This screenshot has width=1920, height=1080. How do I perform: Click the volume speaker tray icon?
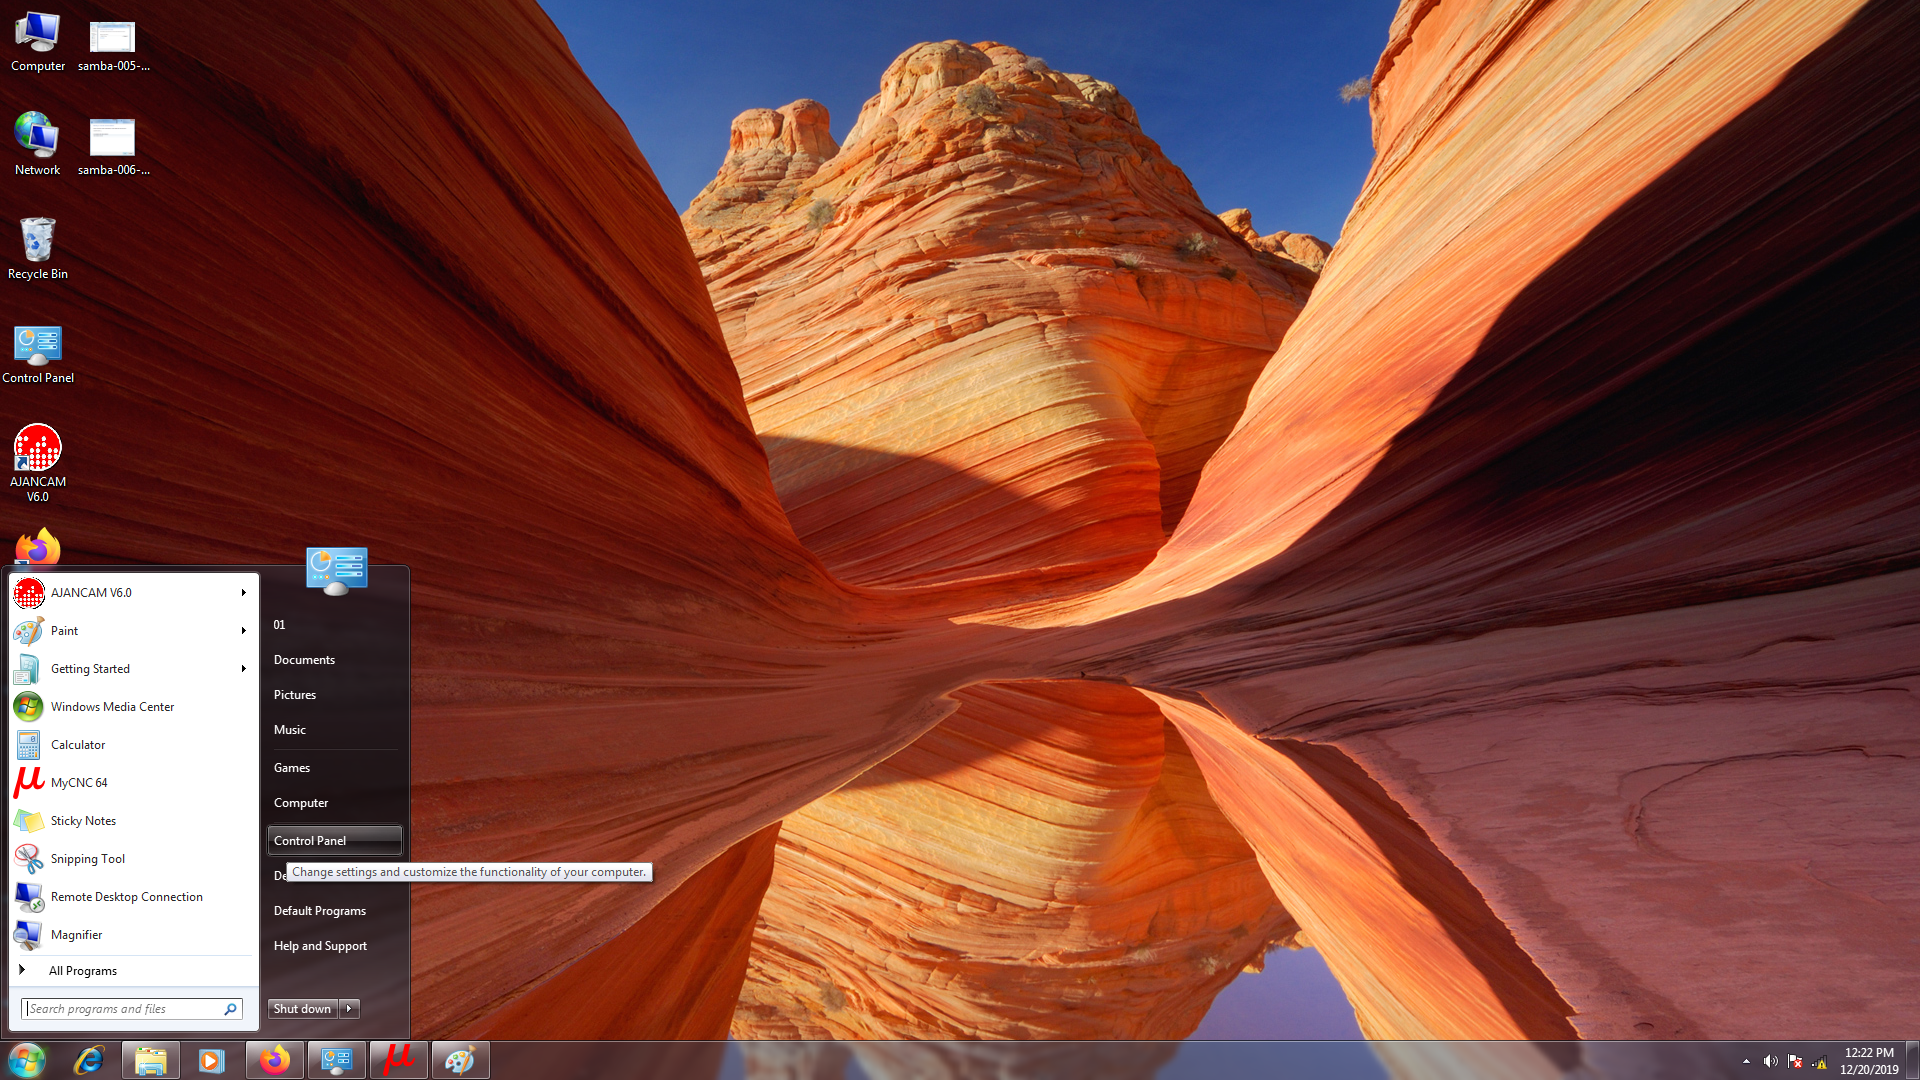pos(1770,1061)
